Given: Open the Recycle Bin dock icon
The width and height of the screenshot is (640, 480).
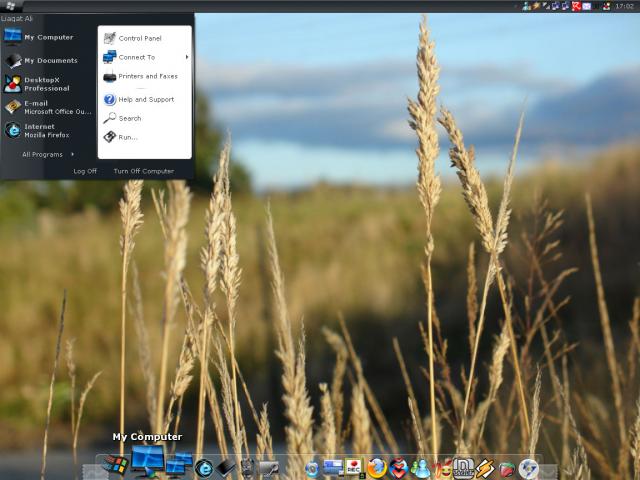Looking at the screenshot, I should [247, 467].
